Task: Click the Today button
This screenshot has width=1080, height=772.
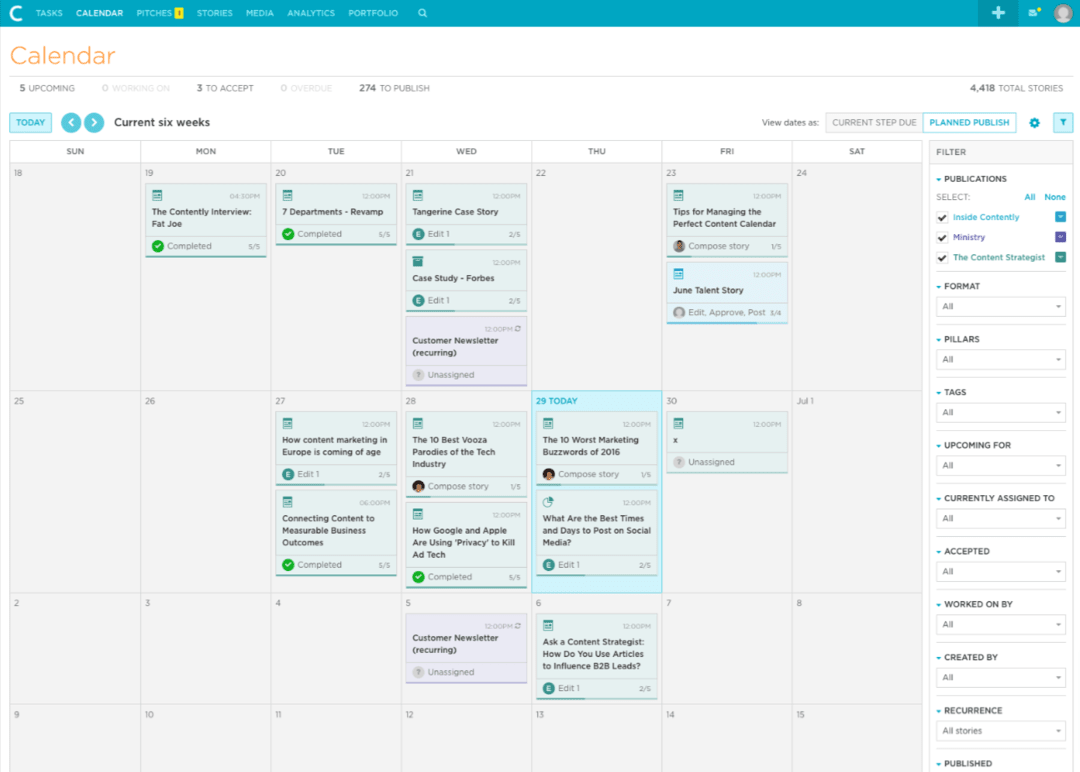Action: click(30, 122)
